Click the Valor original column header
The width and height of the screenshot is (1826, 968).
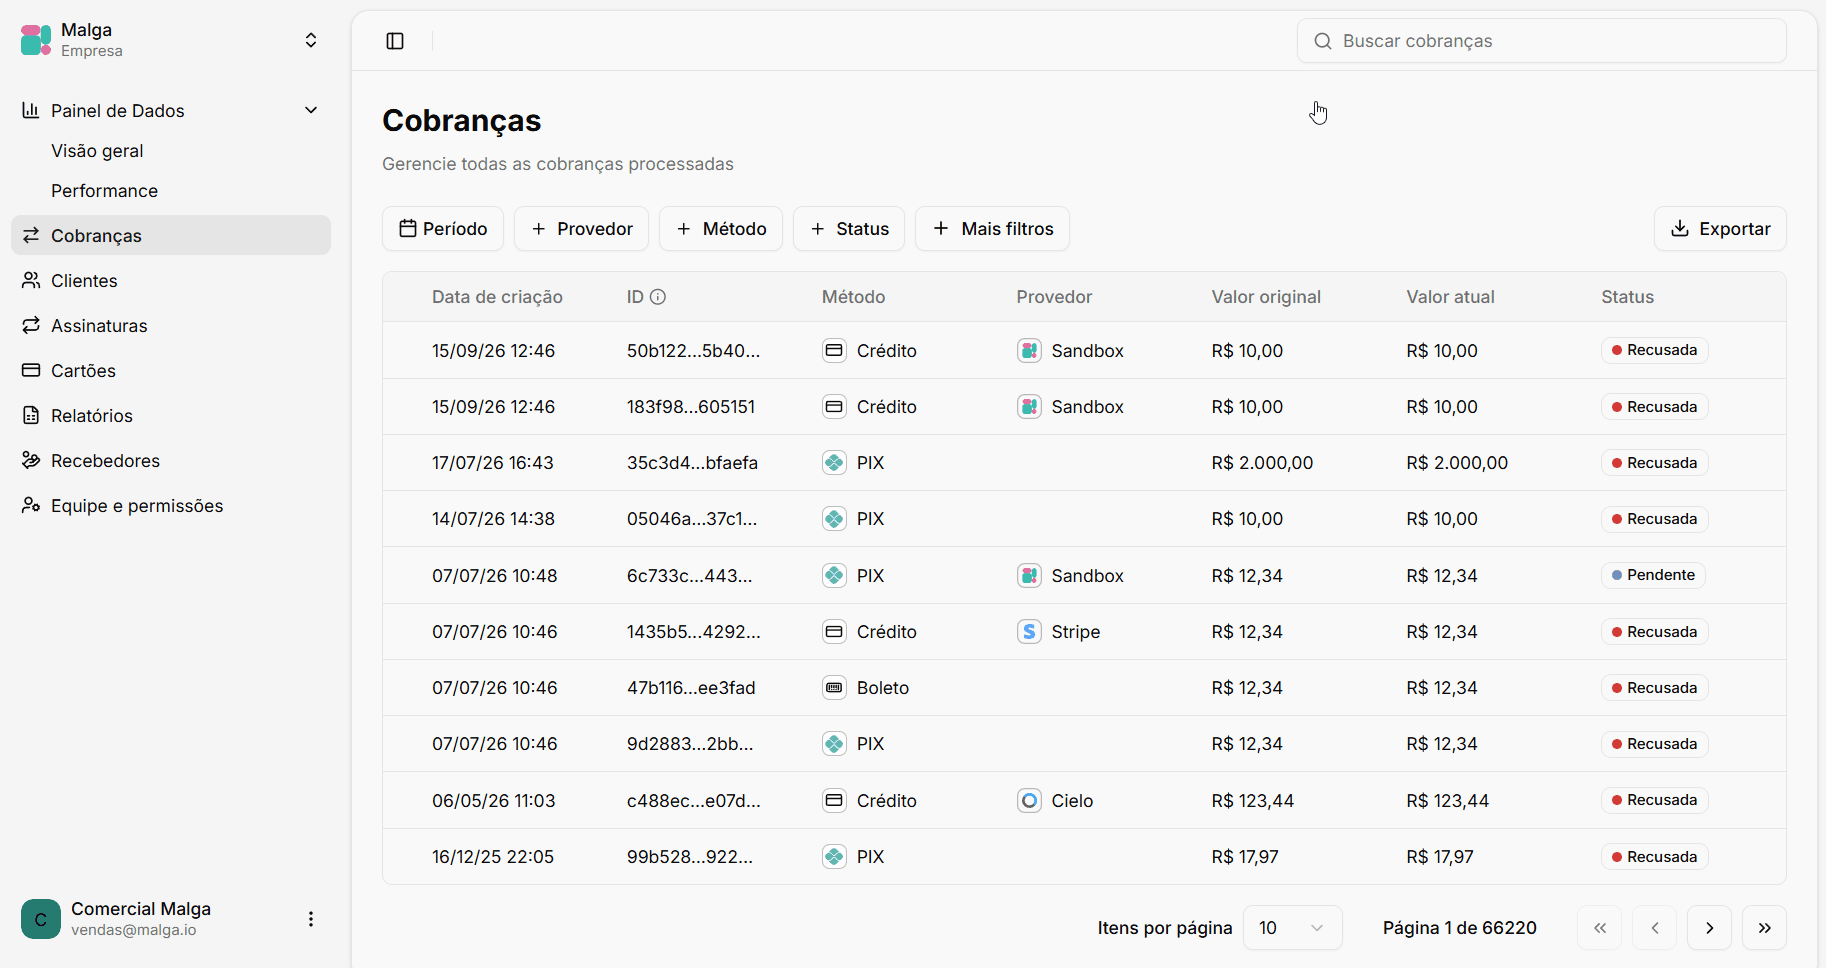tap(1266, 297)
